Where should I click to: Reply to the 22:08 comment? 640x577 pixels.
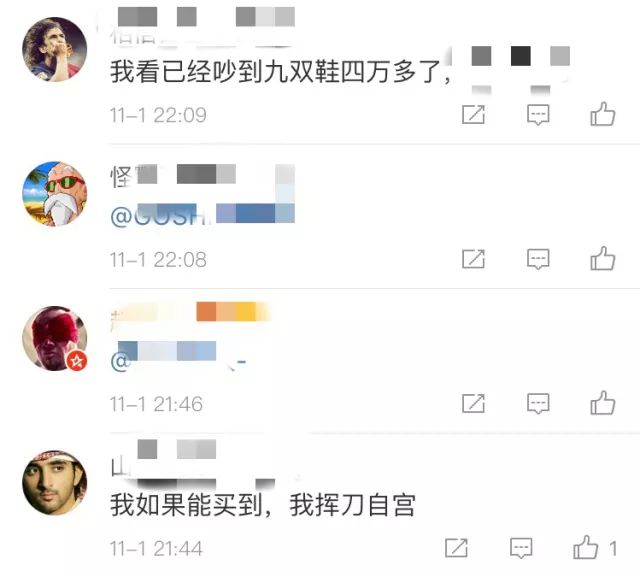[538, 259]
